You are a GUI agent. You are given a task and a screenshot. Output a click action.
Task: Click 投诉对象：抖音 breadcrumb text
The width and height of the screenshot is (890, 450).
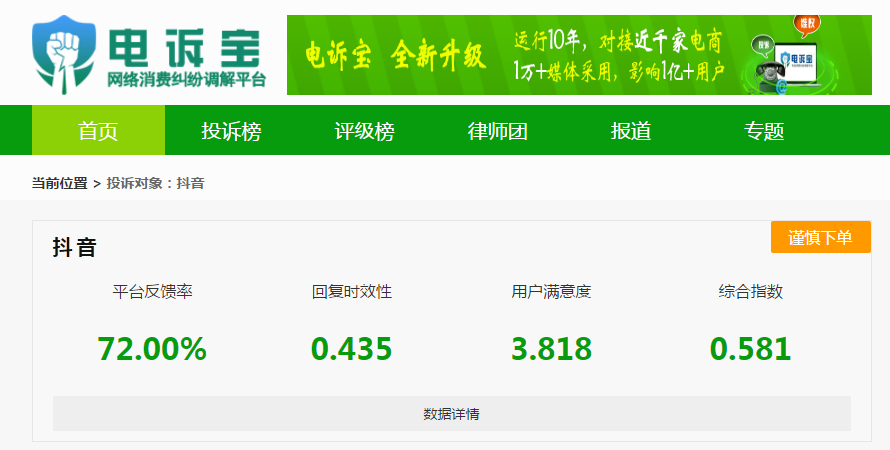pyautogui.click(x=156, y=183)
